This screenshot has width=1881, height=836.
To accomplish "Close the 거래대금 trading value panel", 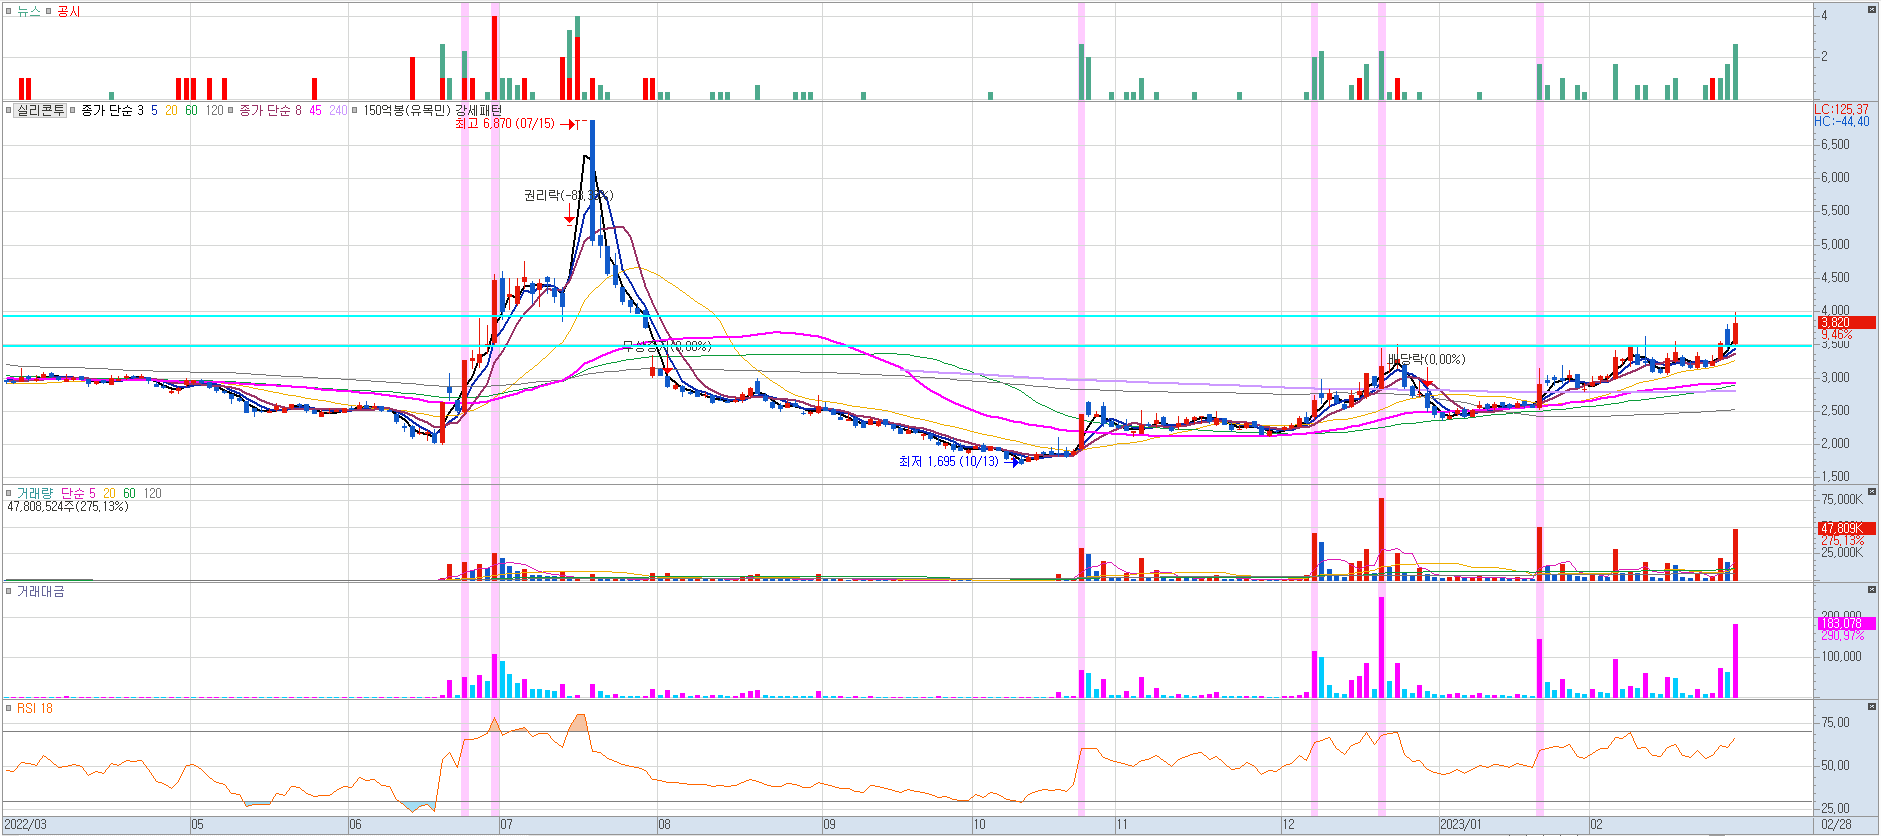I will pyautogui.click(x=1872, y=591).
